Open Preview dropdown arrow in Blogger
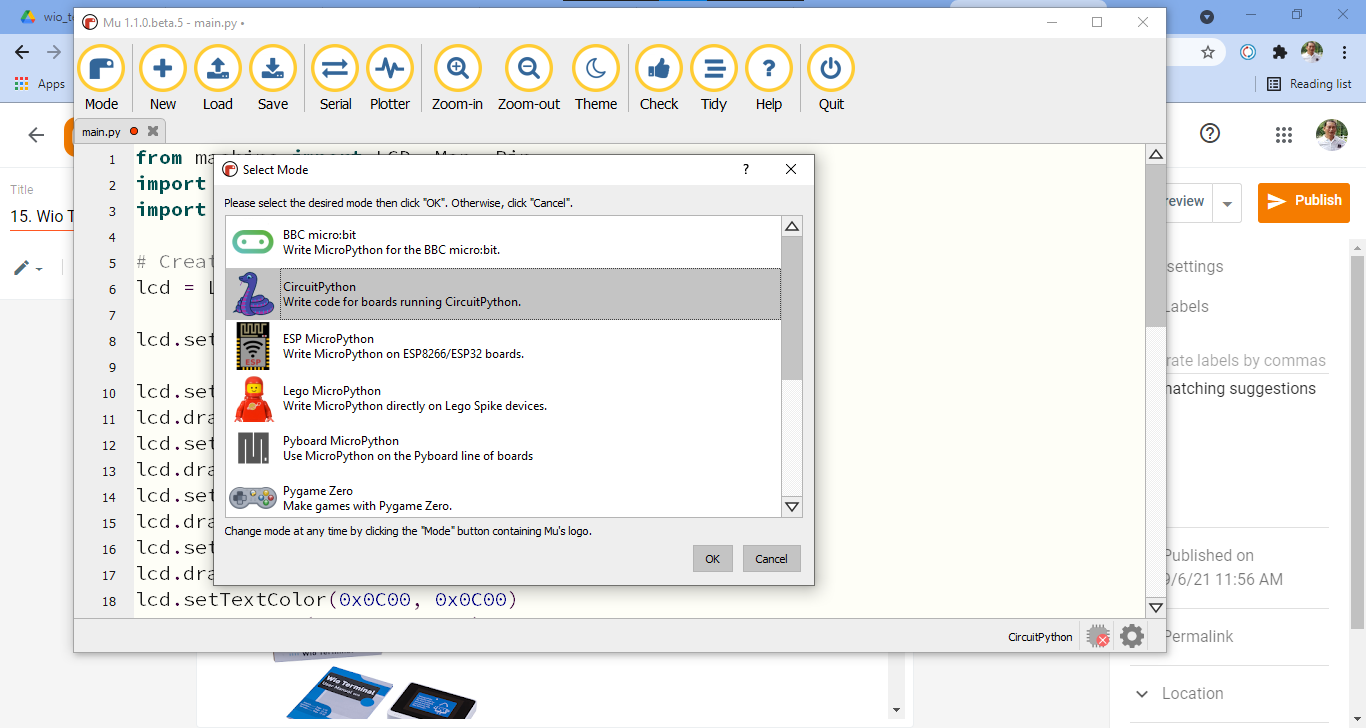The height and width of the screenshot is (728, 1366). click(x=1227, y=204)
